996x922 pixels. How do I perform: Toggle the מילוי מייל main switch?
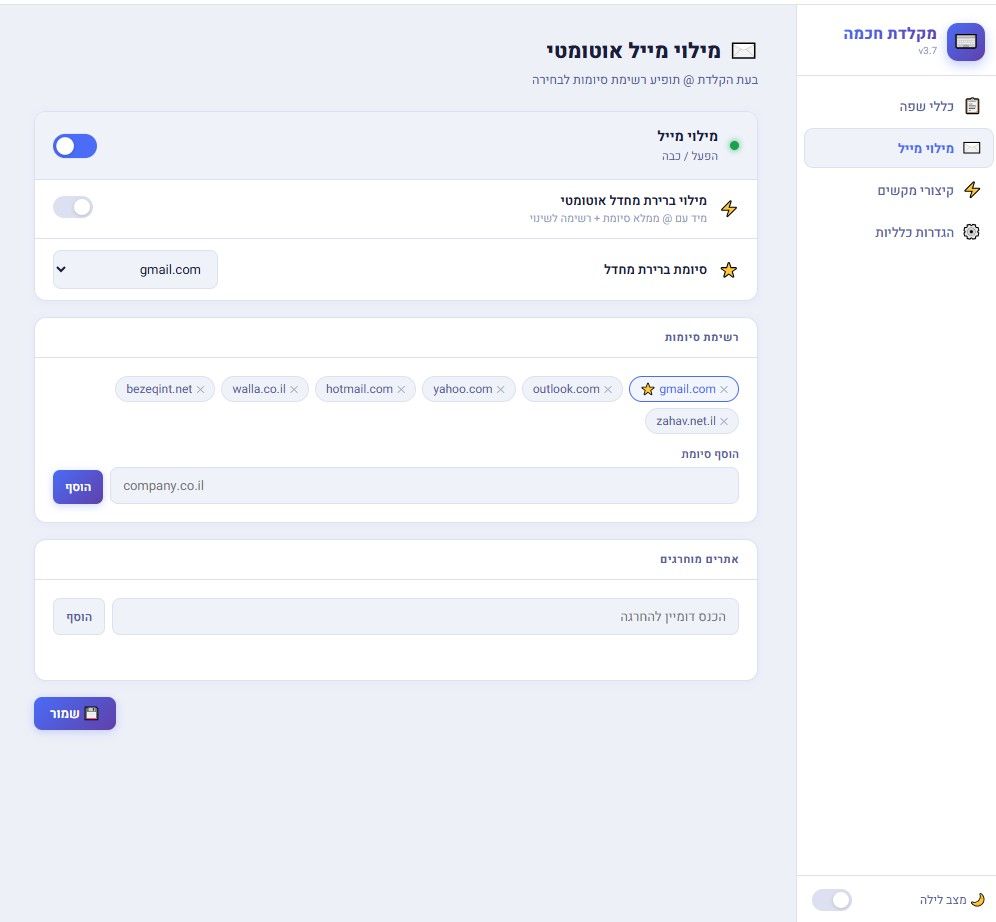[75, 146]
